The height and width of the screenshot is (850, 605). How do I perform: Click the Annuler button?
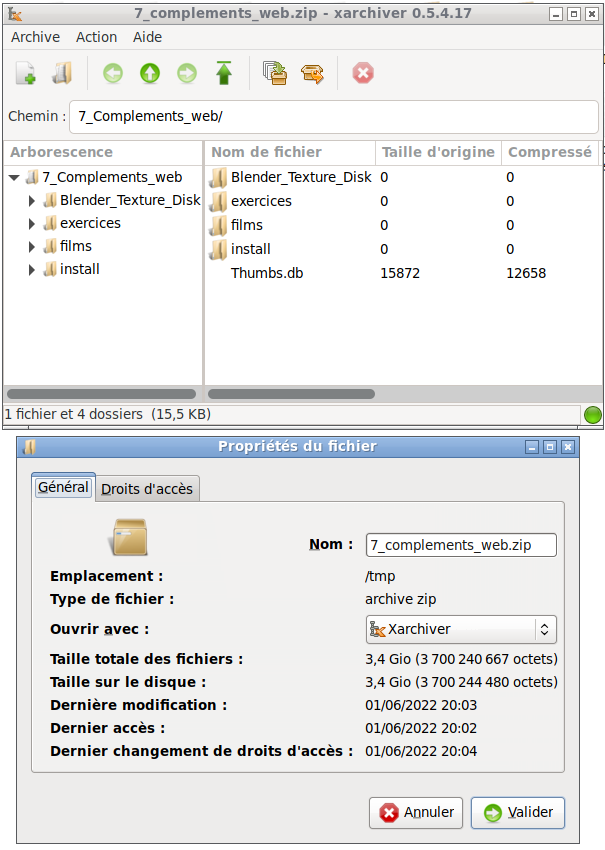tap(416, 812)
